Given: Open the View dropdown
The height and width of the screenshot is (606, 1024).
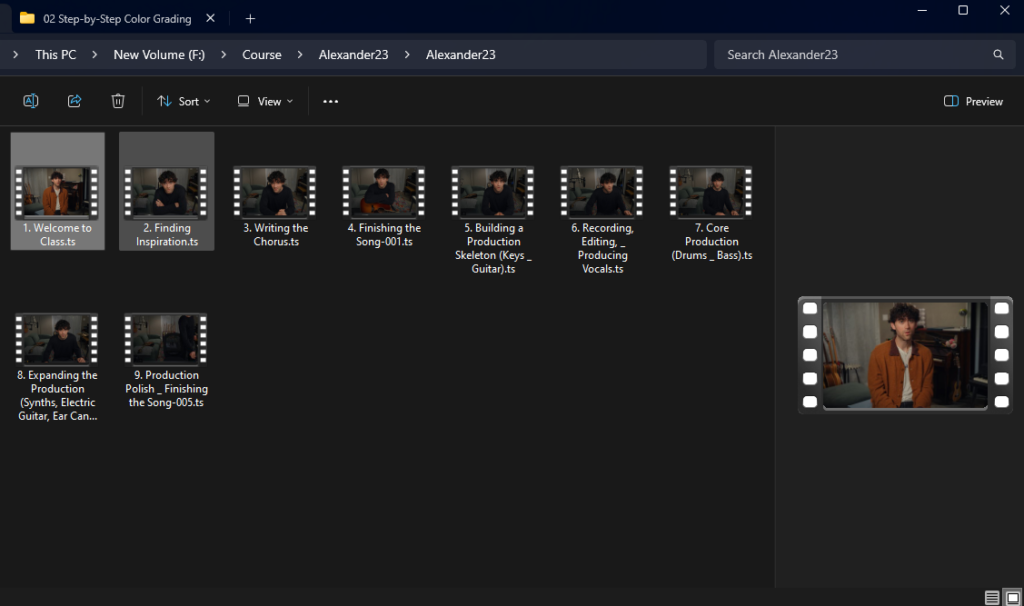Looking at the screenshot, I should (265, 101).
